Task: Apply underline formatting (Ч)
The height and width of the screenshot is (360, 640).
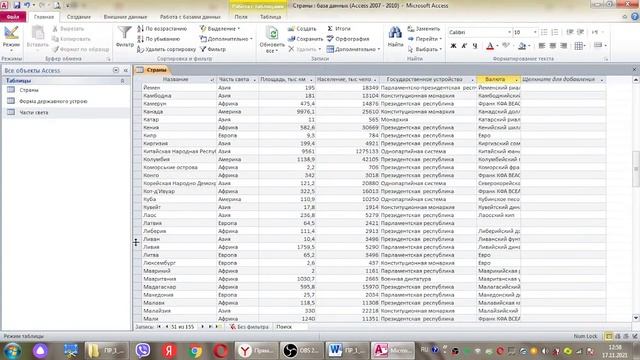Action: coord(475,46)
